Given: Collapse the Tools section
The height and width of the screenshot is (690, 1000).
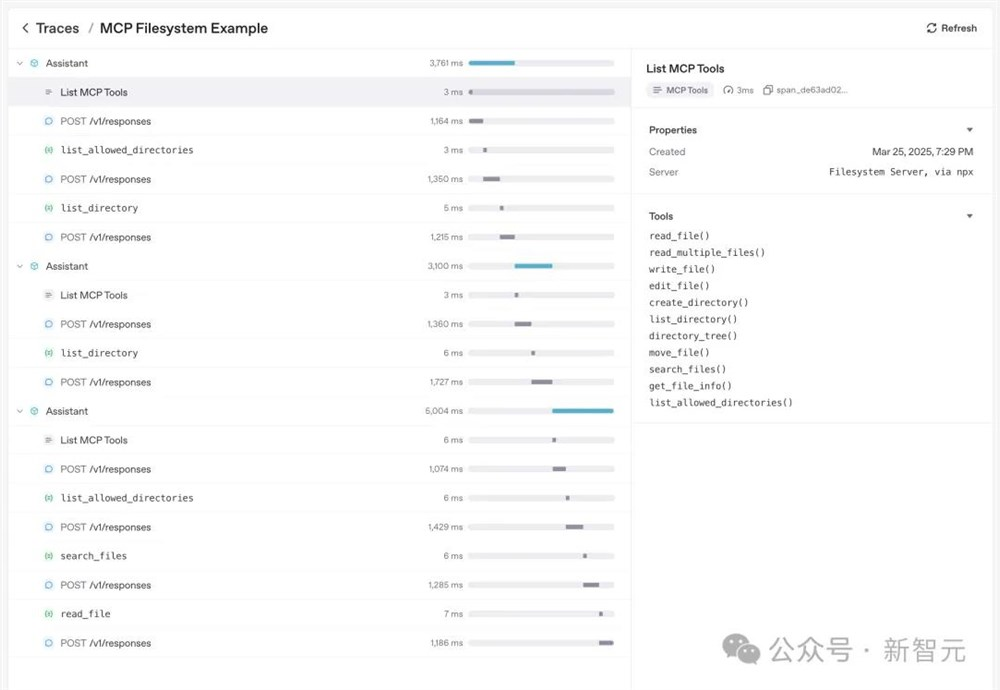Looking at the screenshot, I should click(x=969, y=216).
